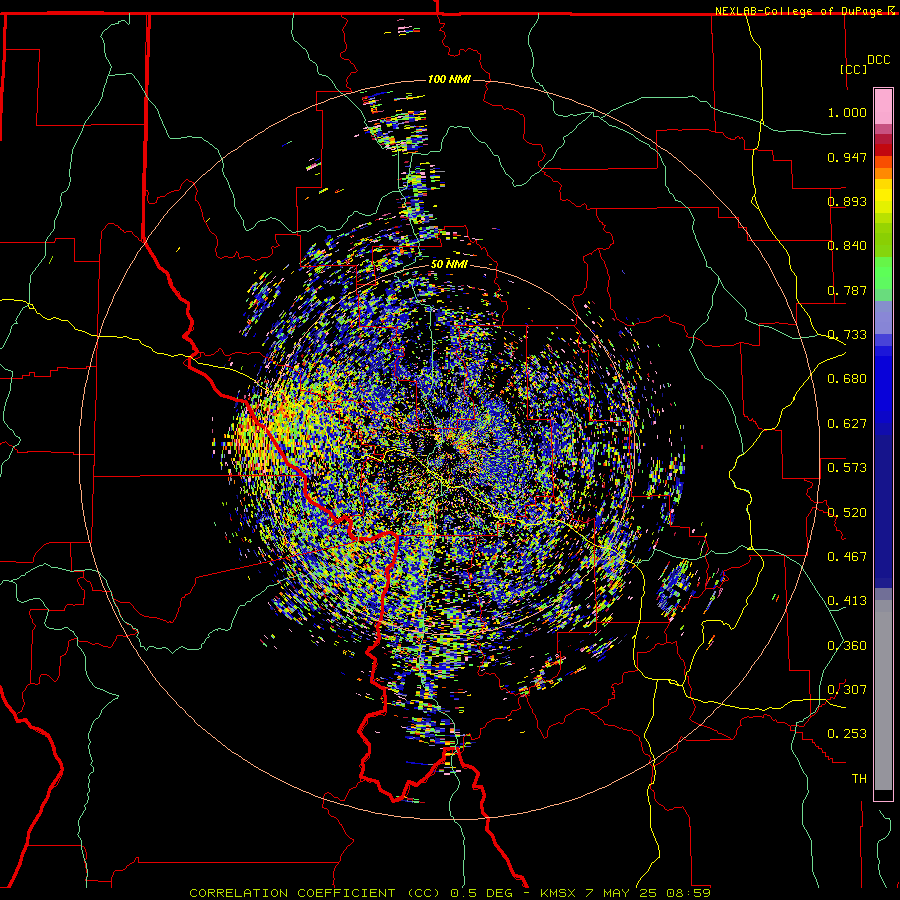Click the gray lower color bar segment
Screen dimensions: 900x900
pyautogui.click(x=883, y=695)
